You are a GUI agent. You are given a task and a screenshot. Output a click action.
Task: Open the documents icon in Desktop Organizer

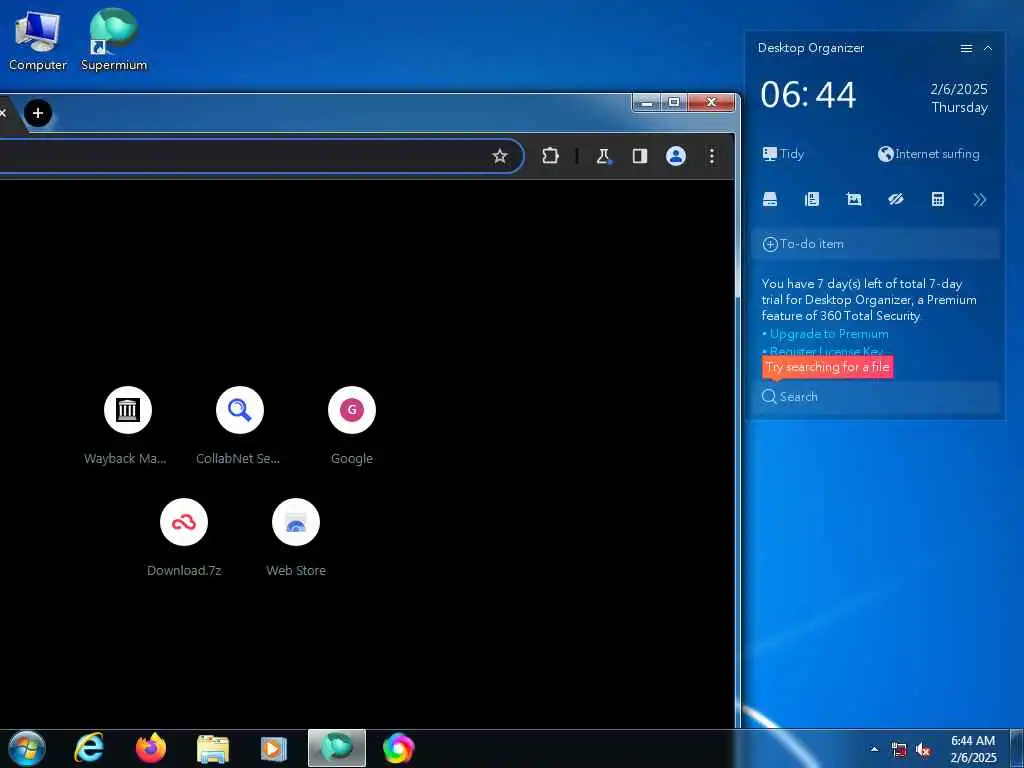(x=812, y=200)
